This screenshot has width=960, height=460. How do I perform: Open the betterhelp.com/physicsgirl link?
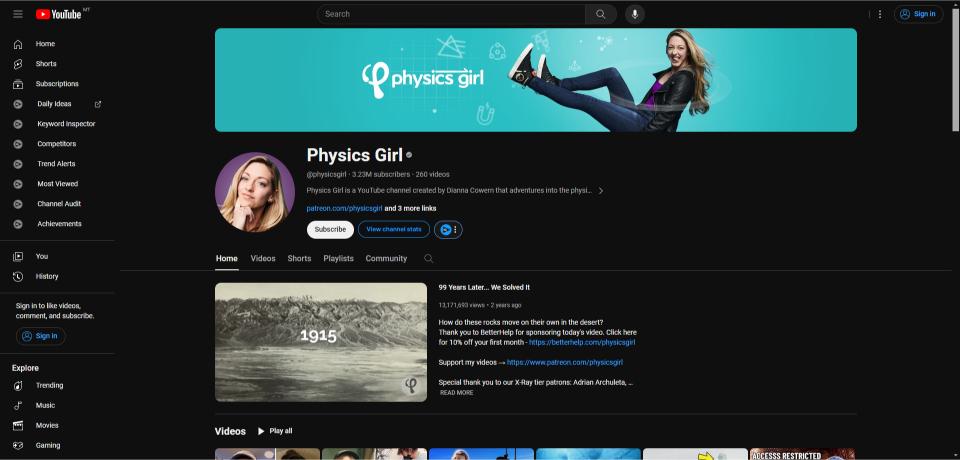click(x=582, y=342)
